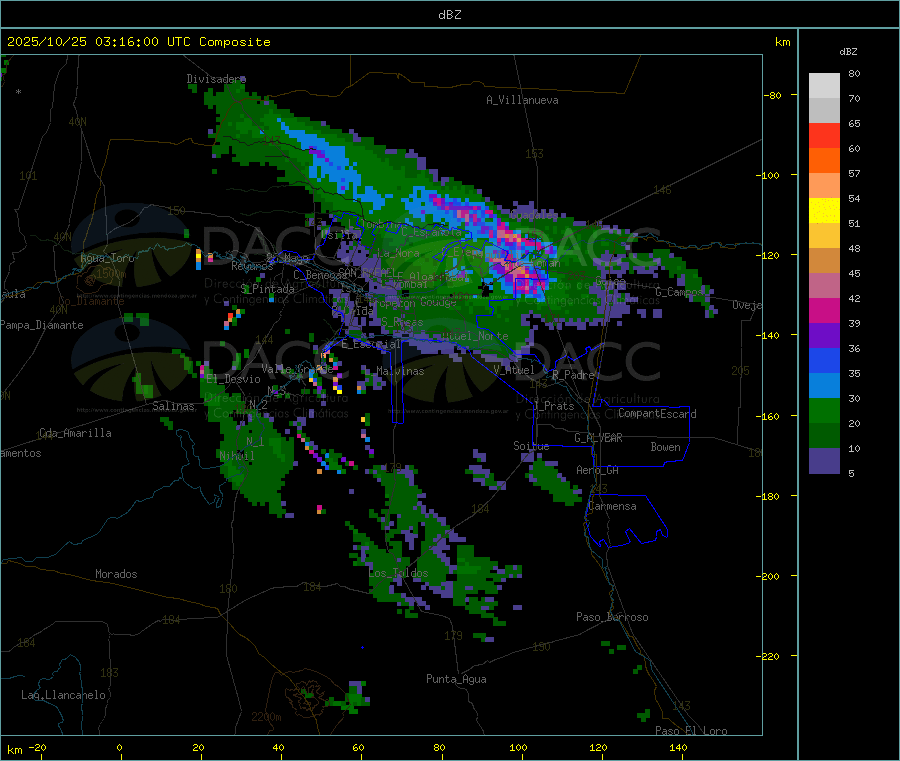This screenshot has height=761, width=900.
Task: Click the Morados location label
Action: 116,574
